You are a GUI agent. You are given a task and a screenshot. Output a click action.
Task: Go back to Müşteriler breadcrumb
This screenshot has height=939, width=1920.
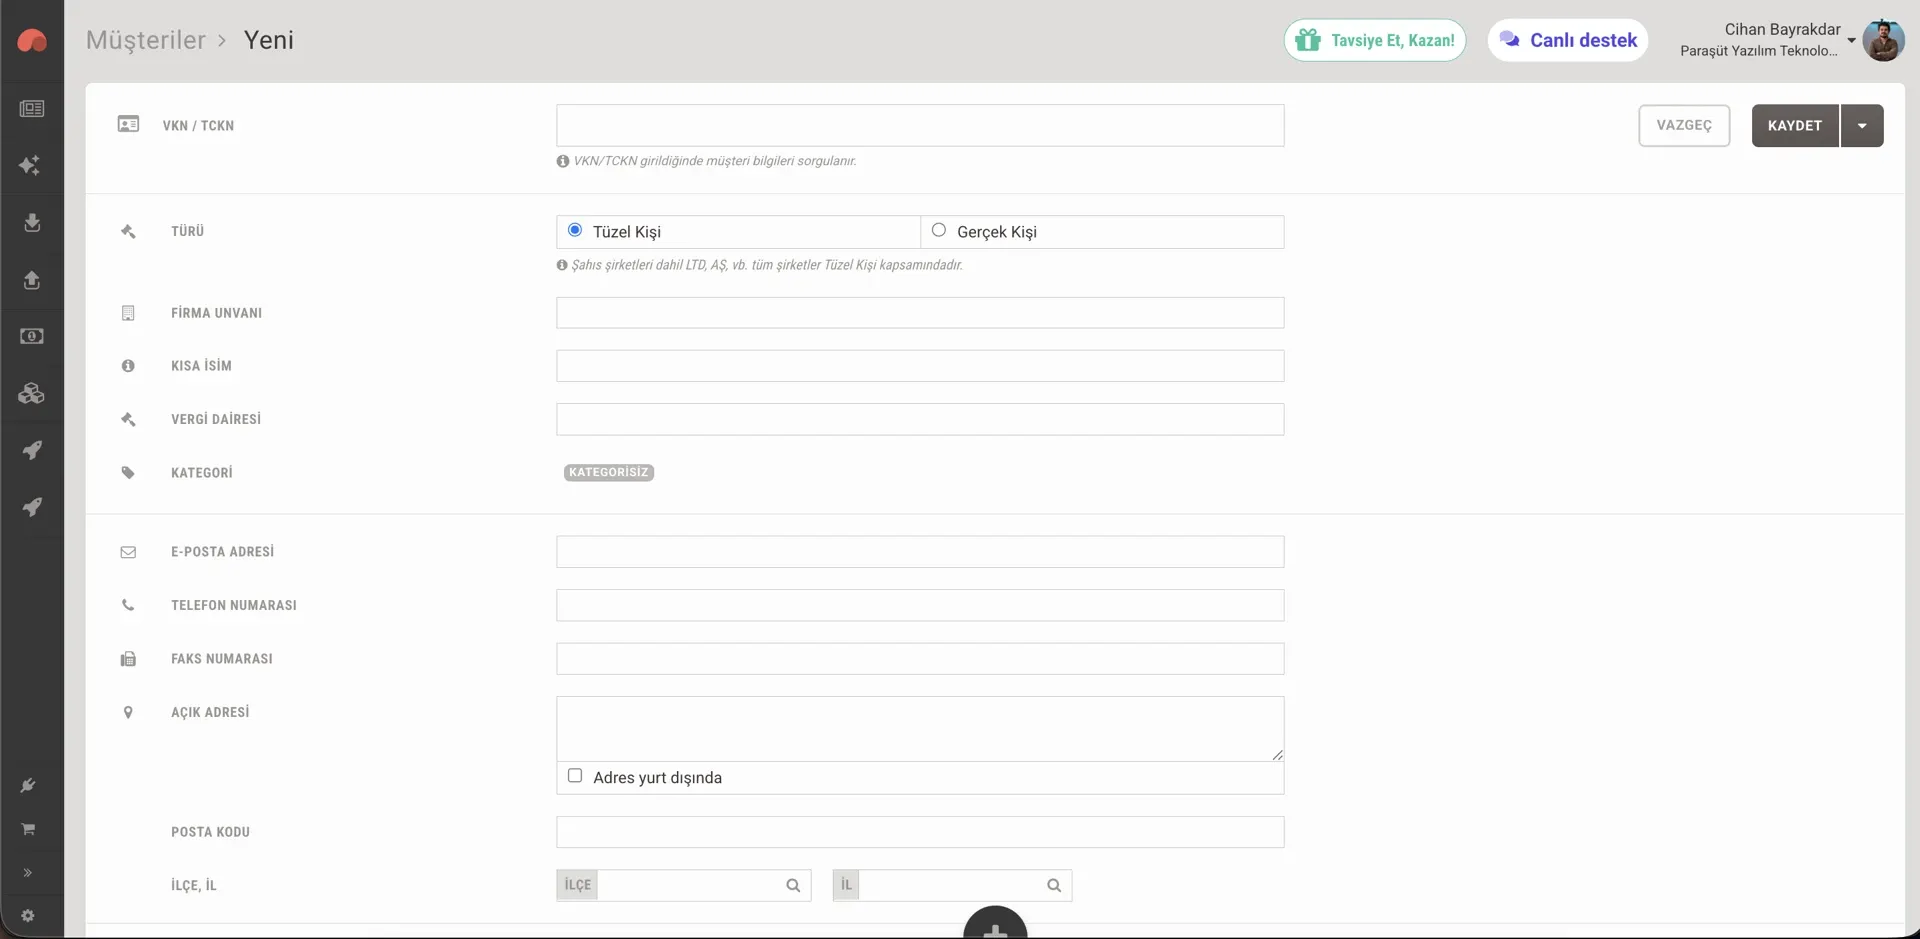(146, 40)
